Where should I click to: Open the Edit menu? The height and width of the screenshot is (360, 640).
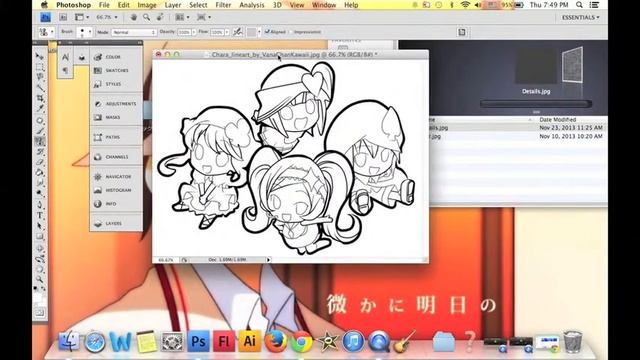pyautogui.click(x=123, y=5)
